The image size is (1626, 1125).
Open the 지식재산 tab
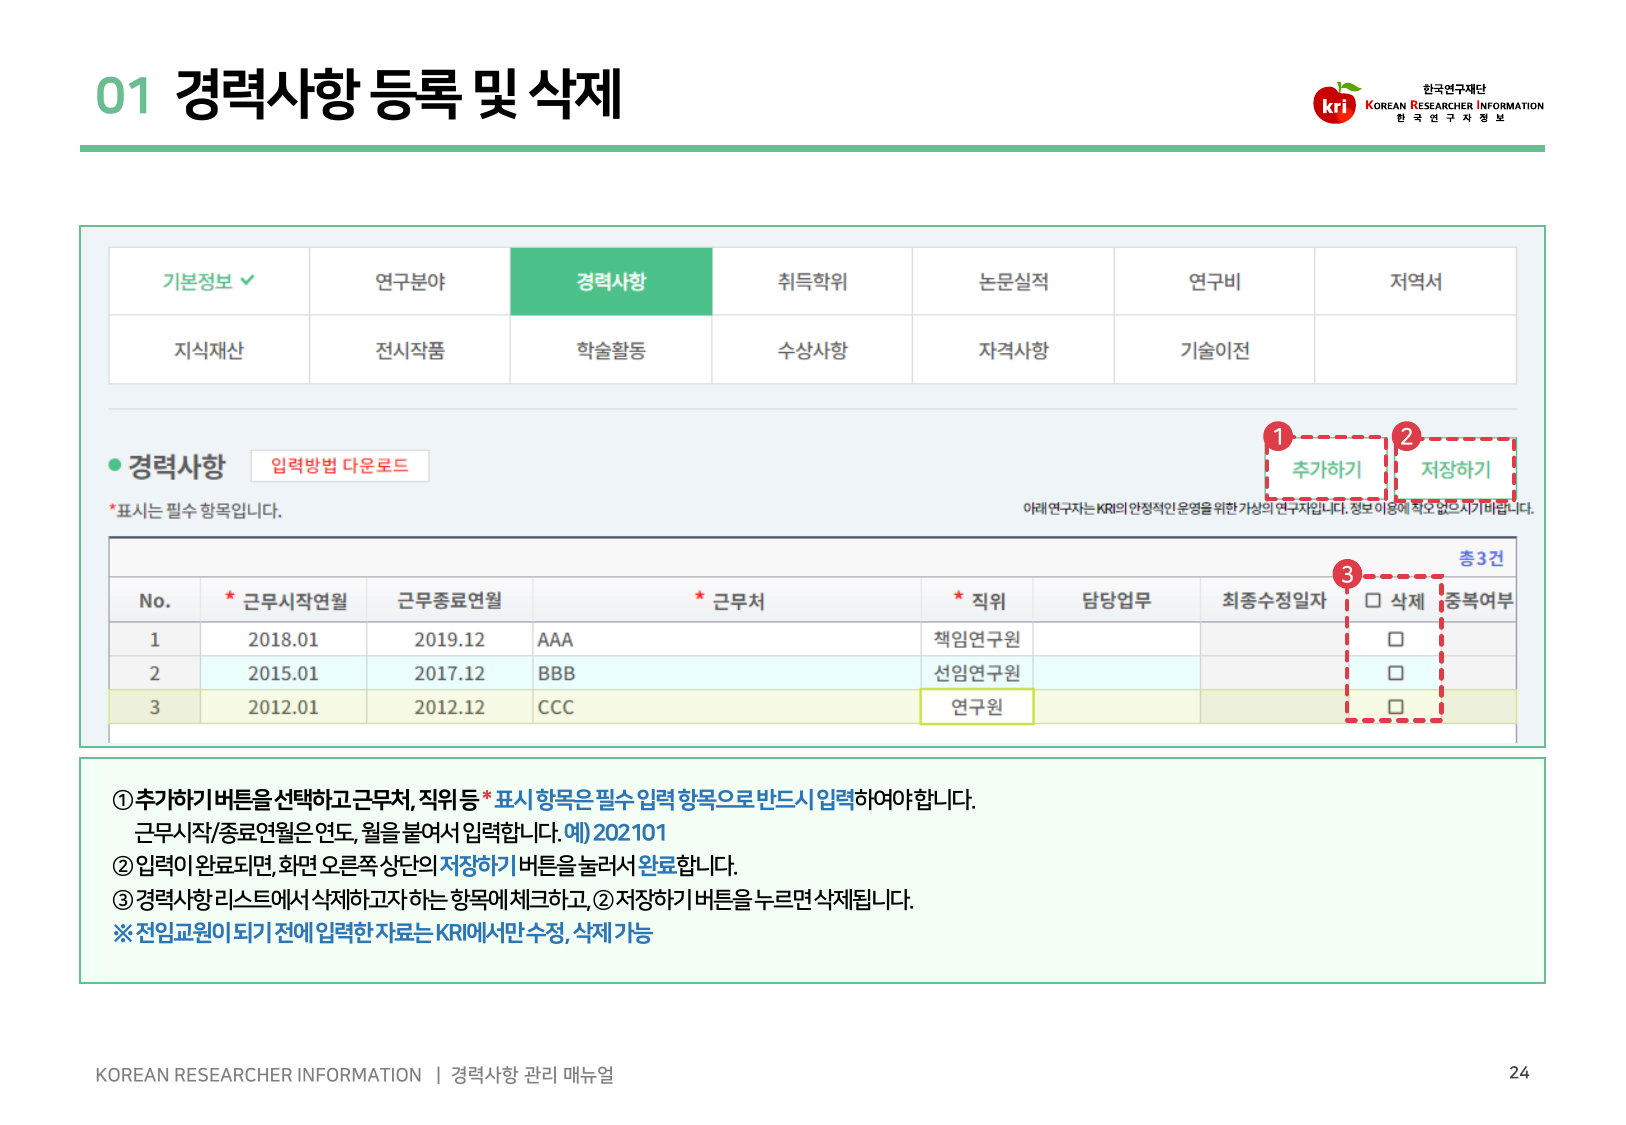pyautogui.click(x=208, y=350)
